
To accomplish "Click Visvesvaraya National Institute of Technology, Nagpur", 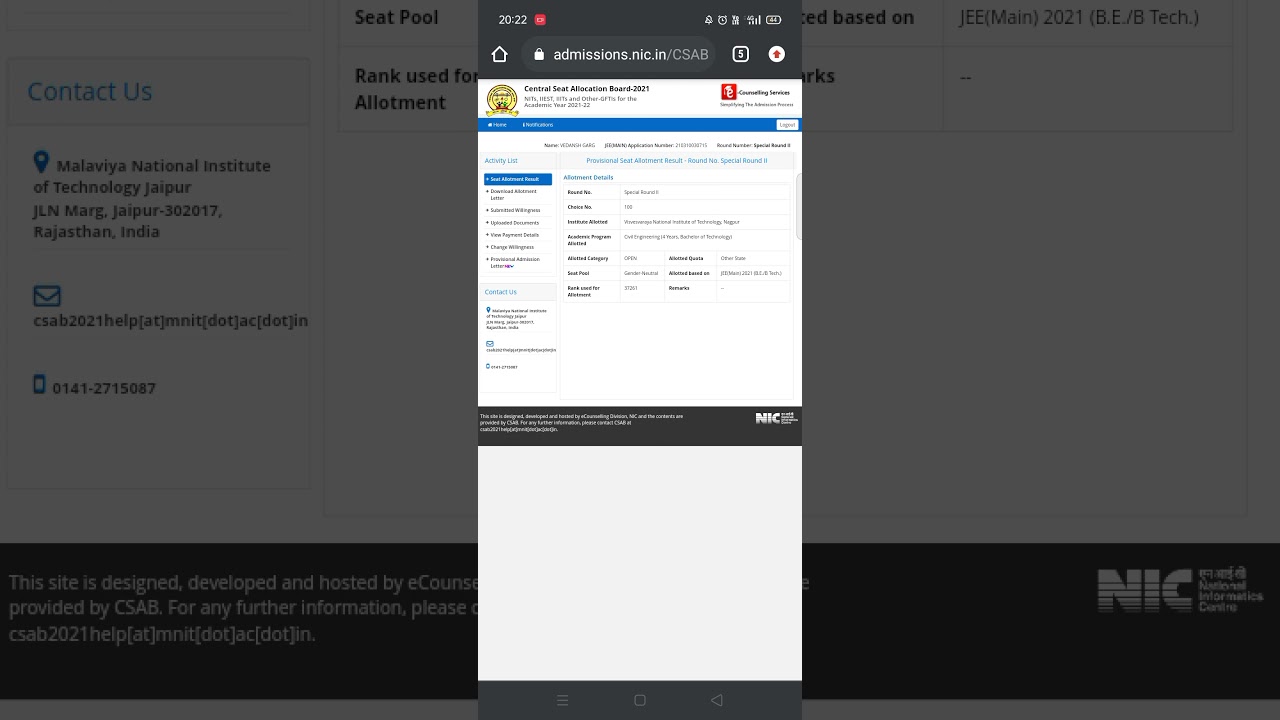I will (x=682, y=222).
